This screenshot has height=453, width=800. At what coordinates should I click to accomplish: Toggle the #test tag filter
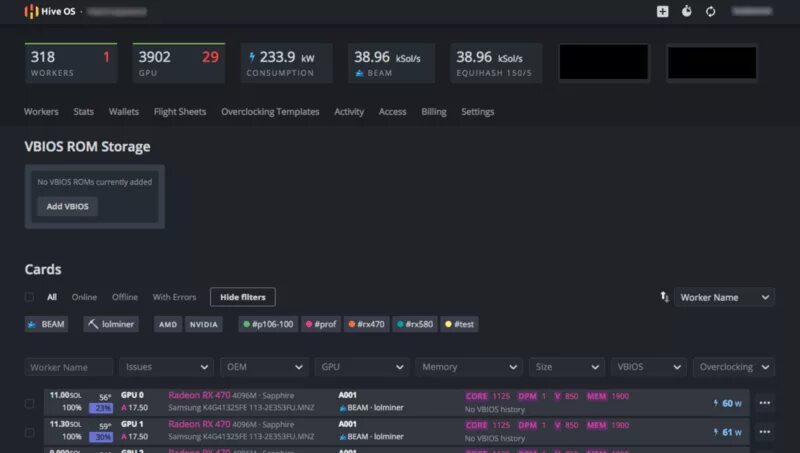coord(459,324)
